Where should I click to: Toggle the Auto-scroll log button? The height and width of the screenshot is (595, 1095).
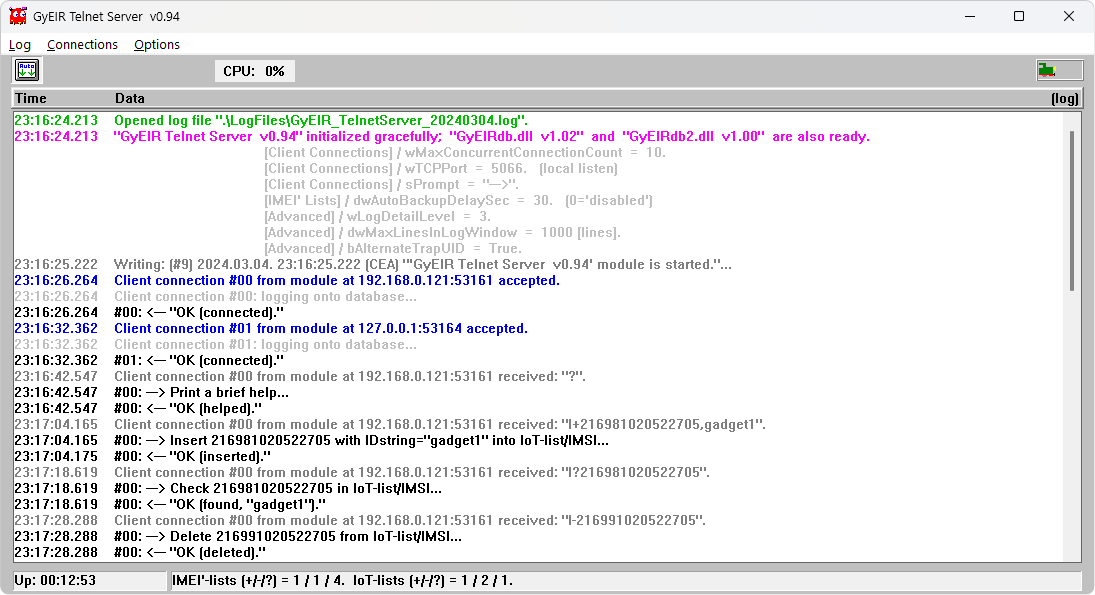[x=27, y=71]
